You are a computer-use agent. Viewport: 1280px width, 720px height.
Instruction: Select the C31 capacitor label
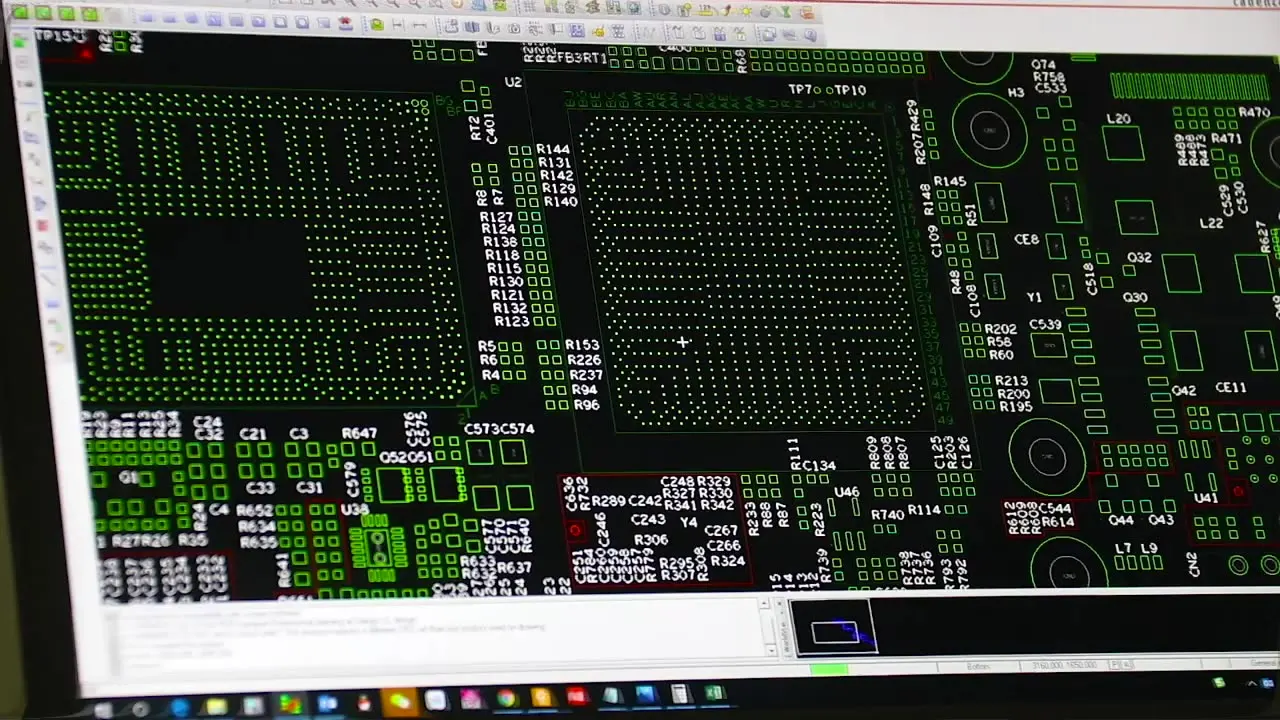coord(309,488)
